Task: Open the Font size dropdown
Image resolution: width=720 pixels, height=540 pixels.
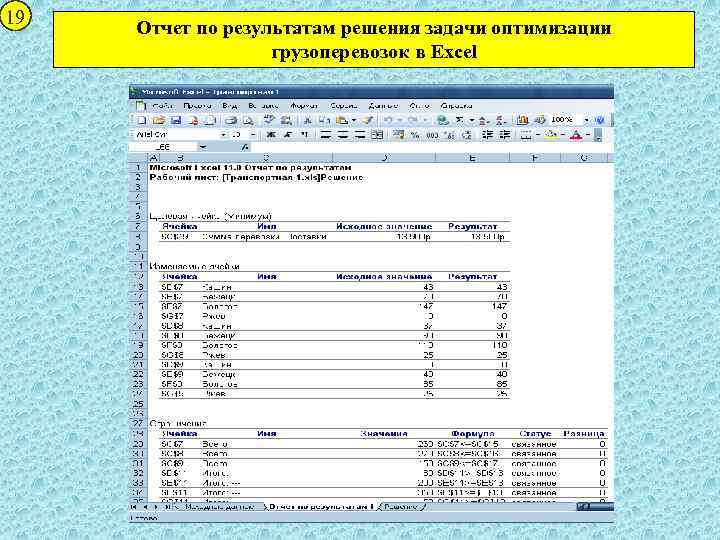Action: point(253,135)
